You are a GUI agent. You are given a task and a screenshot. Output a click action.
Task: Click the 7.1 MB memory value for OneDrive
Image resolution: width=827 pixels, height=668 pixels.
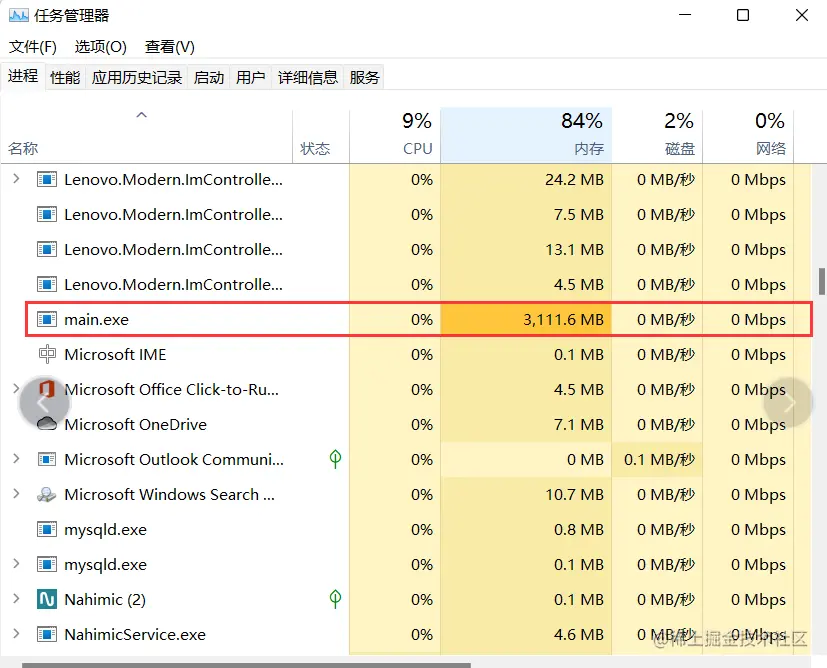[579, 424]
